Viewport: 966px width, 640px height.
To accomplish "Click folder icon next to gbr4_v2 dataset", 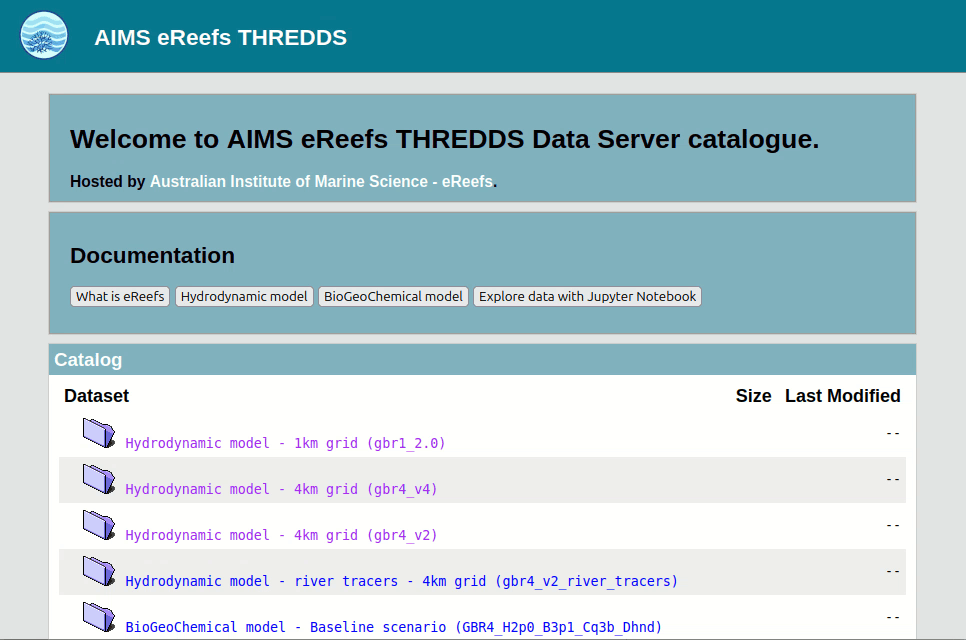I will point(99,525).
